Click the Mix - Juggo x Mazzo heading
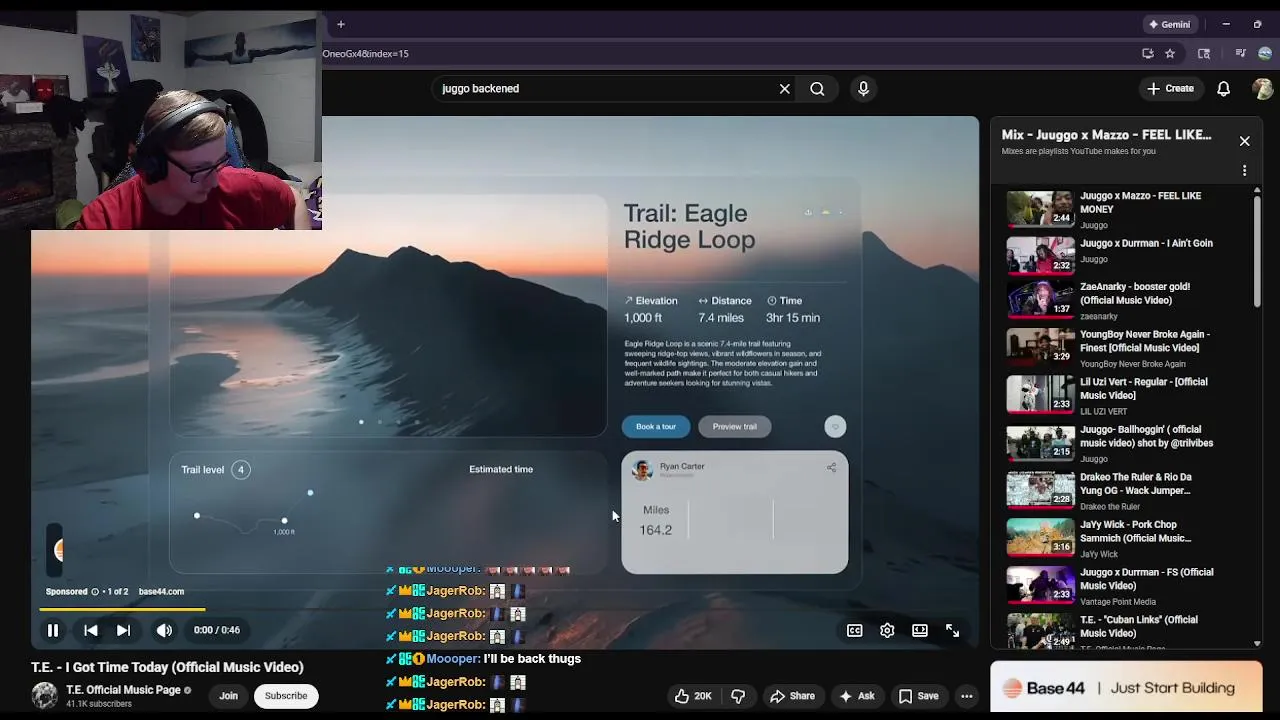This screenshot has width=1280, height=720. tap(1106, 135)
